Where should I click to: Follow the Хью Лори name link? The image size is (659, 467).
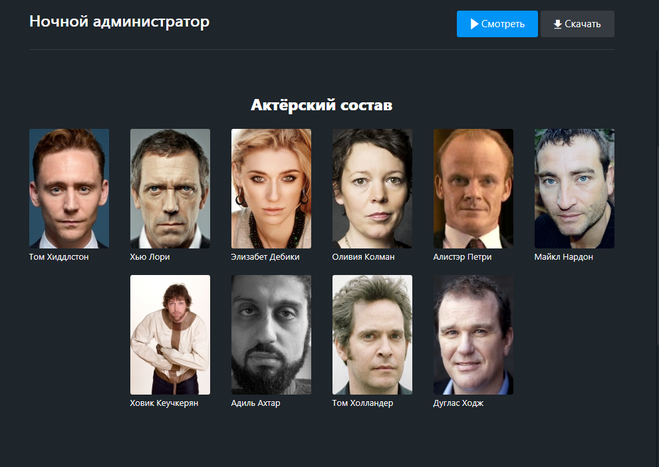[150, 257]
